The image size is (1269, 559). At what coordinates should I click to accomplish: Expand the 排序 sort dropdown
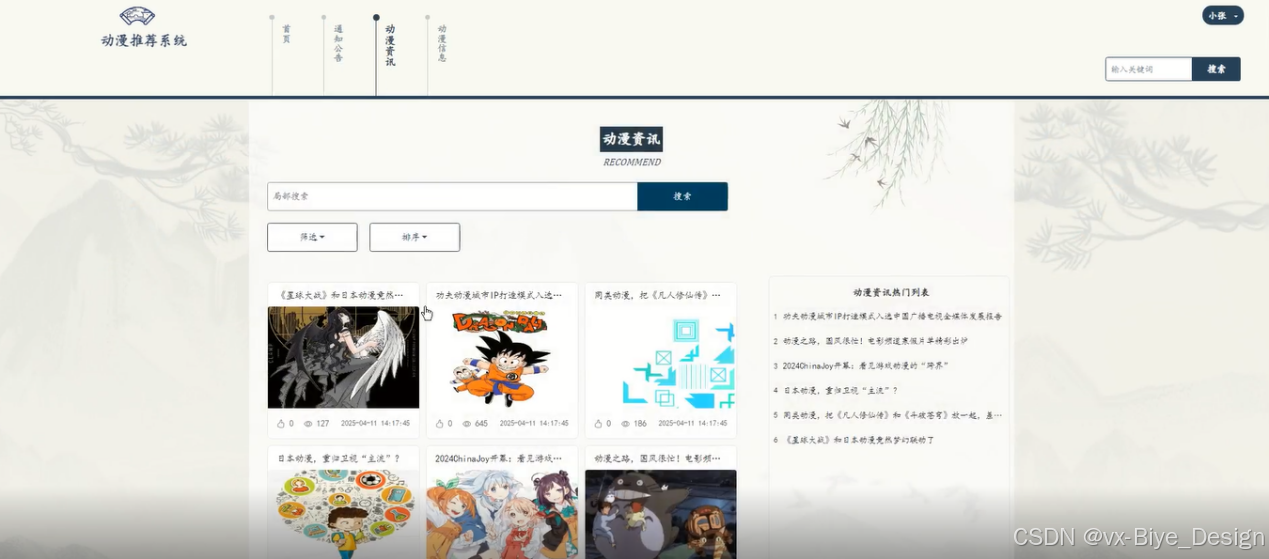coord(414,237)
